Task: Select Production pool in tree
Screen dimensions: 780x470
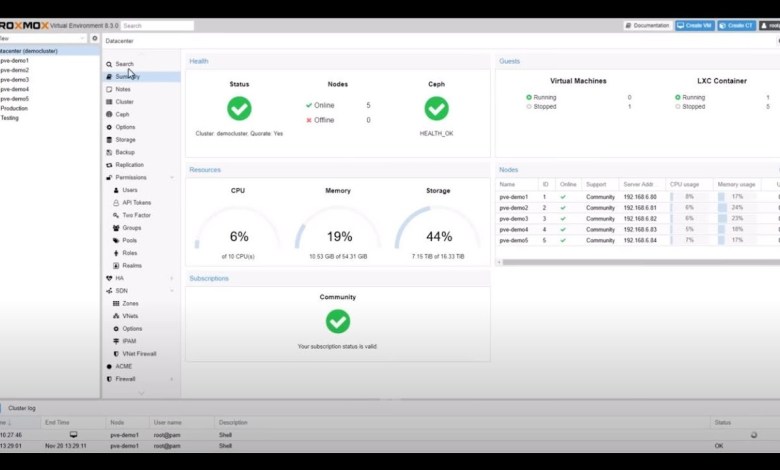Action: point(14,108)
